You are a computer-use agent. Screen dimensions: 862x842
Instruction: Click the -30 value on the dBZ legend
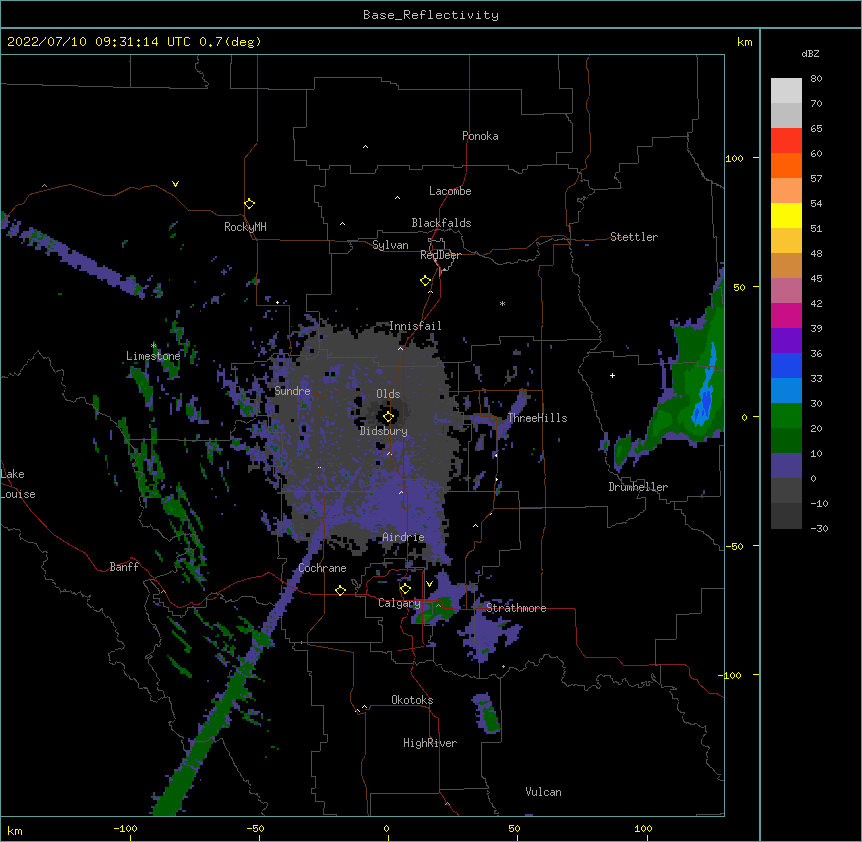[819, 529]
